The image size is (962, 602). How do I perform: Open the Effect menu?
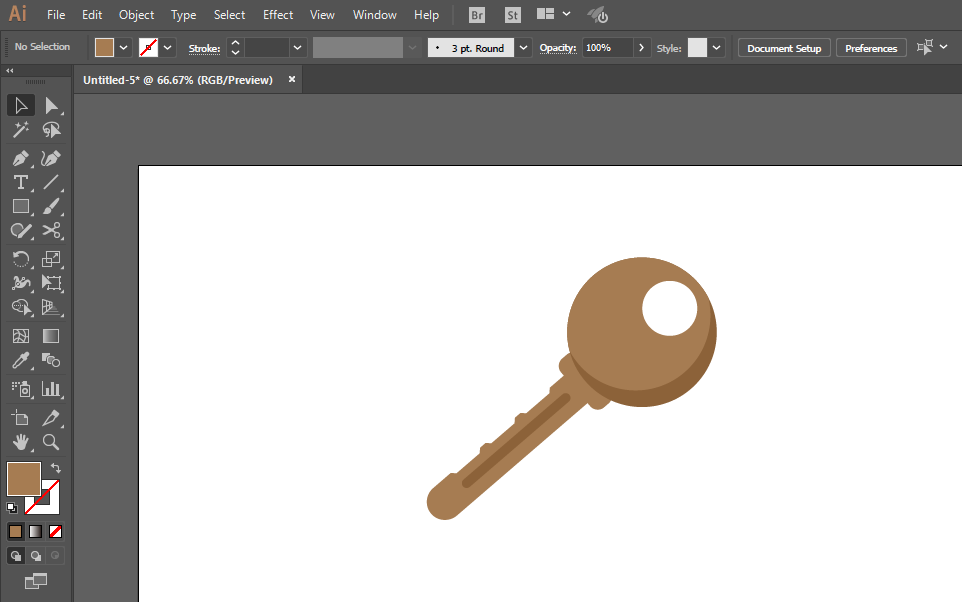[x=278, y=15]
